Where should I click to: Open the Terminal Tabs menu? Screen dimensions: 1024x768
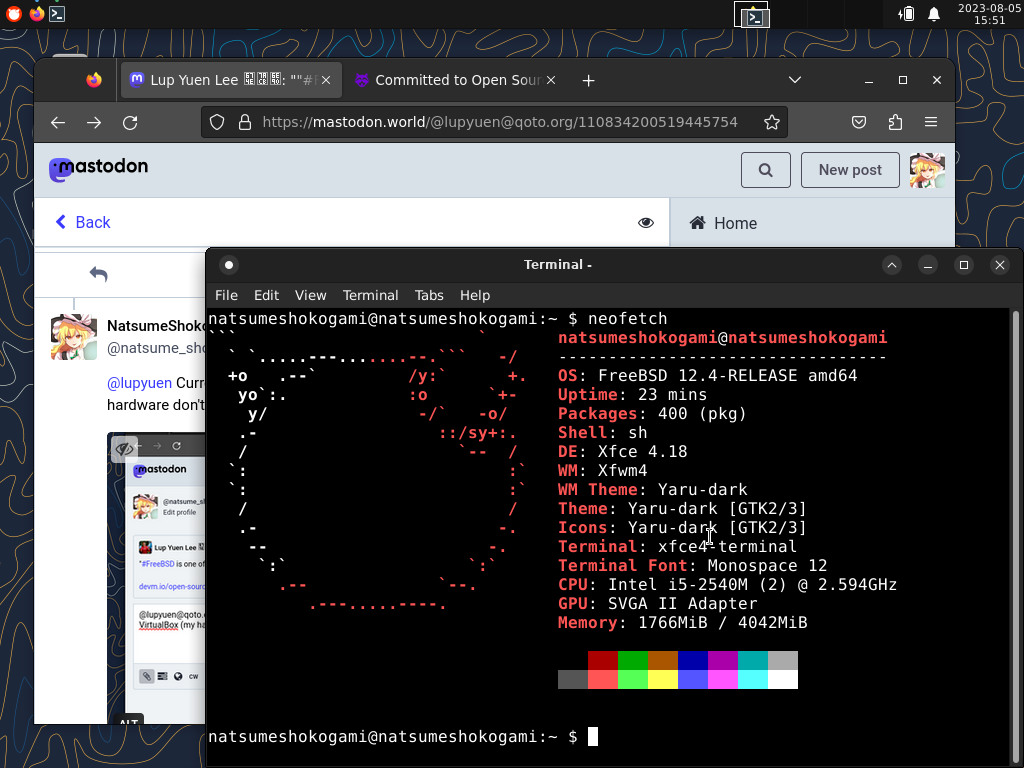[429, 295]
